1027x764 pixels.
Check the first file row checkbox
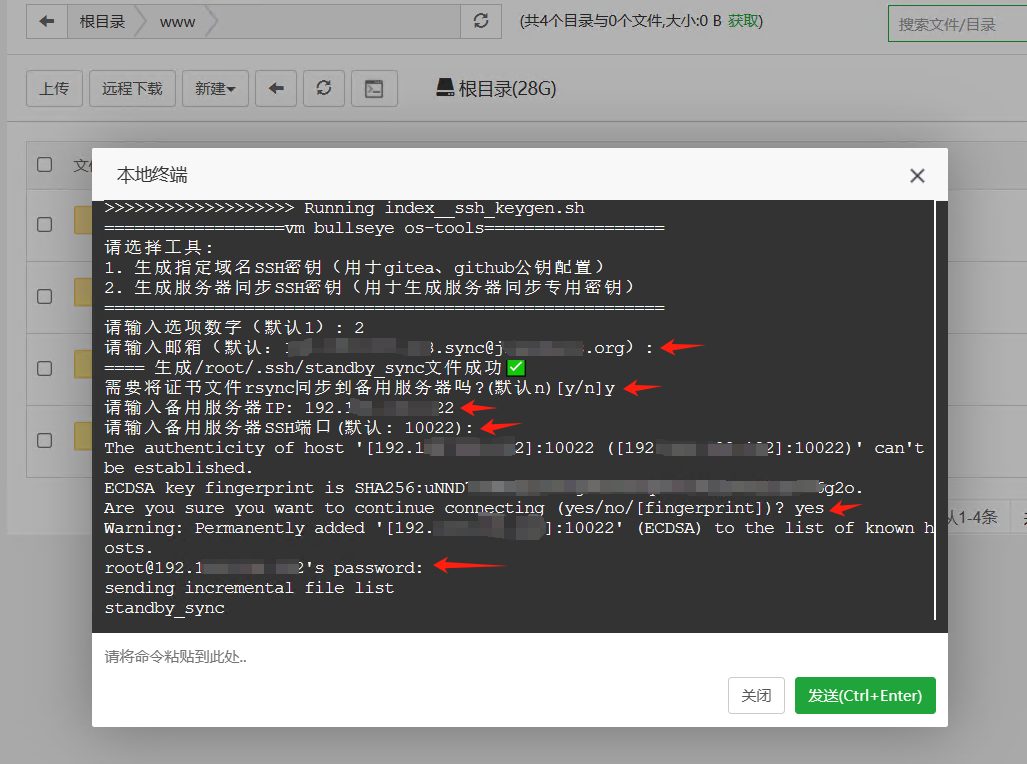click(x=44, y=225)
